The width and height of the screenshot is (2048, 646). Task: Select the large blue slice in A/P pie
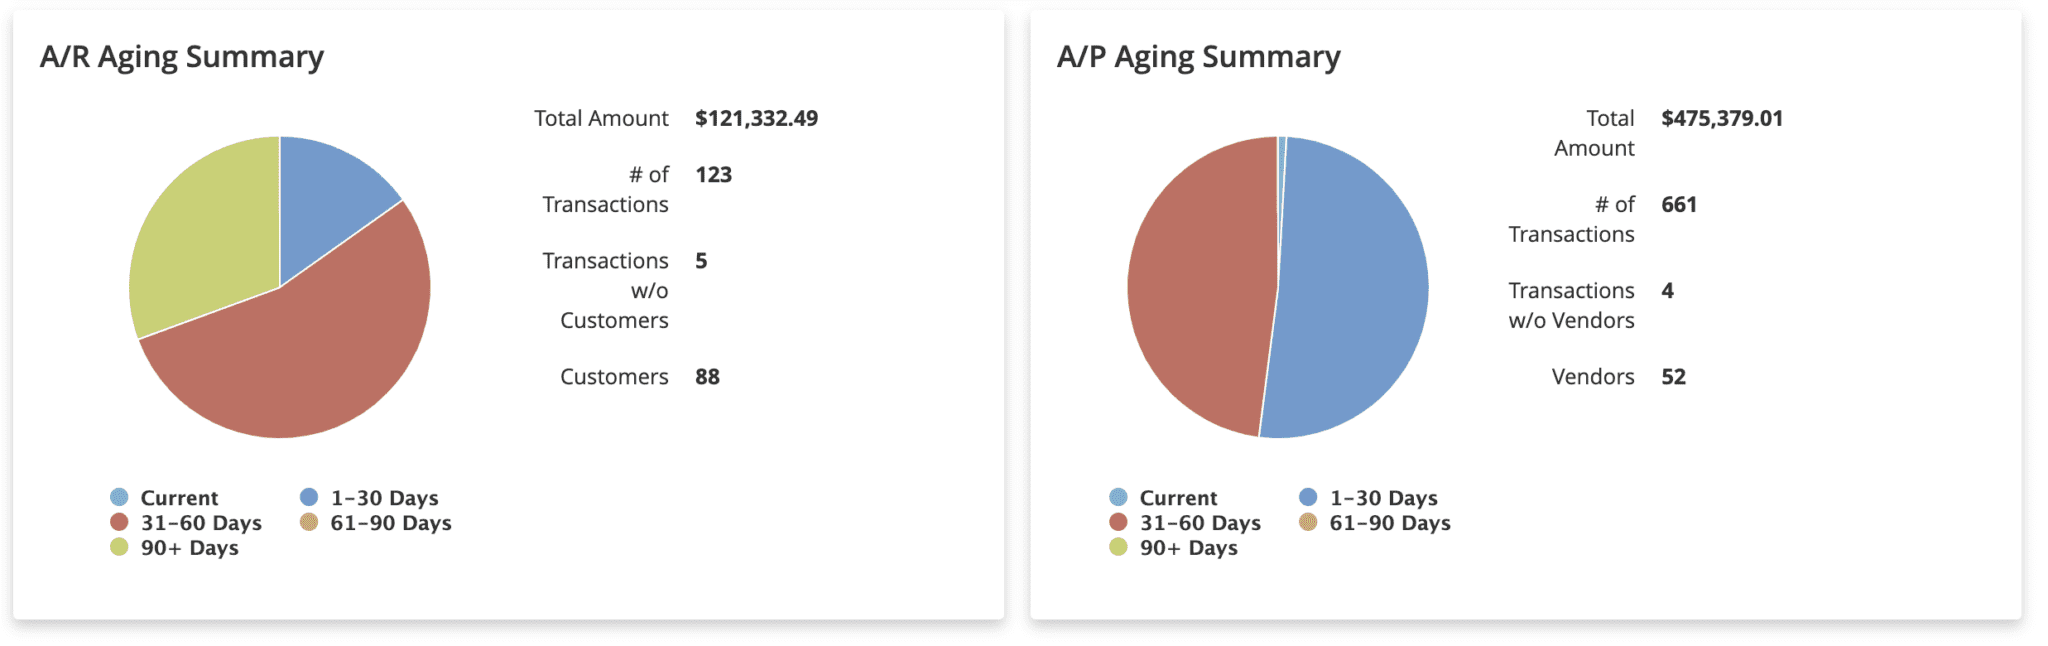(x=1350, y=290)
